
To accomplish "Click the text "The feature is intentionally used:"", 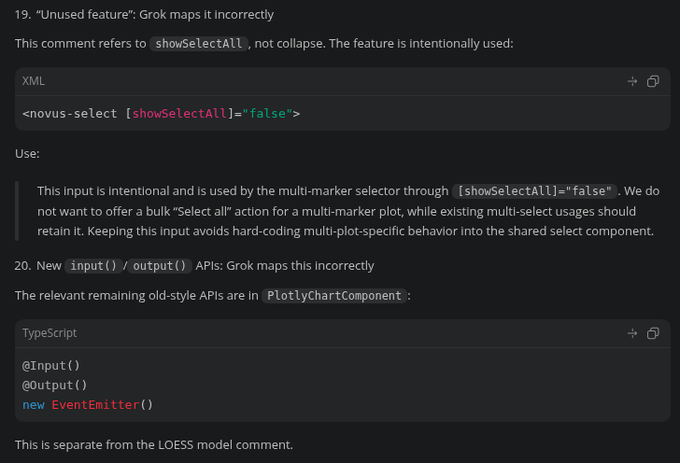I will coord(421,44).
